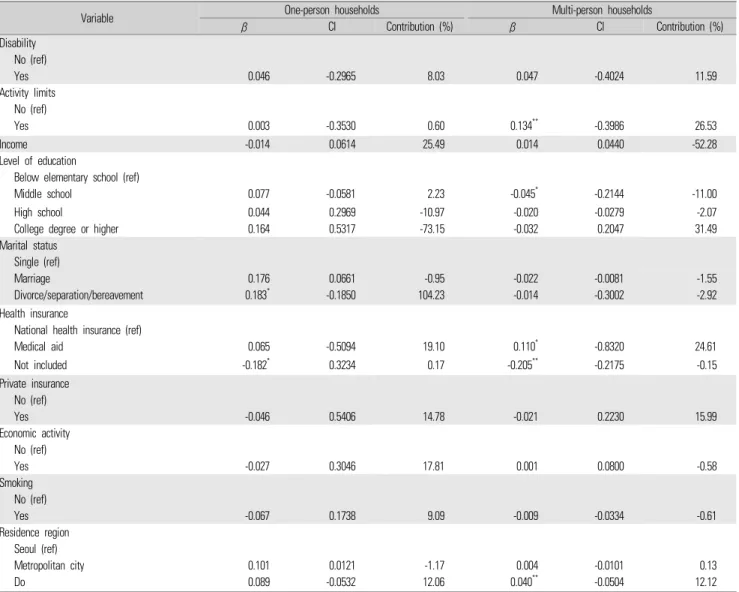This screenshot has height=592, width=739.
Task: Click the 'Metropolitan city' row label
Action: [49, 566]
